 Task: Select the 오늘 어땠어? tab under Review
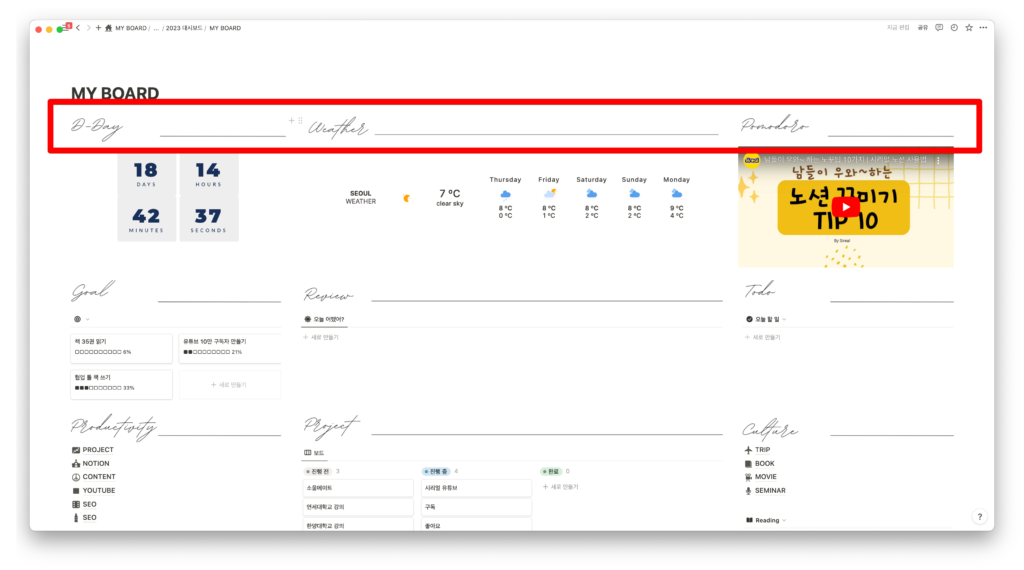click(x=324, y=319)
